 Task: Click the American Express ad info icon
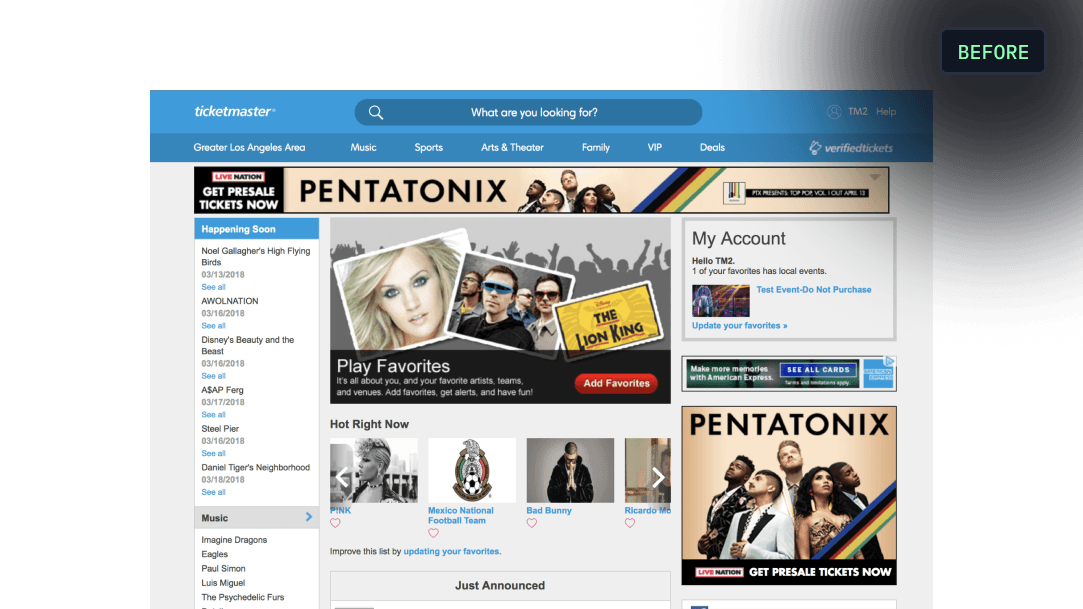pyautogui.click(x=890, y=361)
